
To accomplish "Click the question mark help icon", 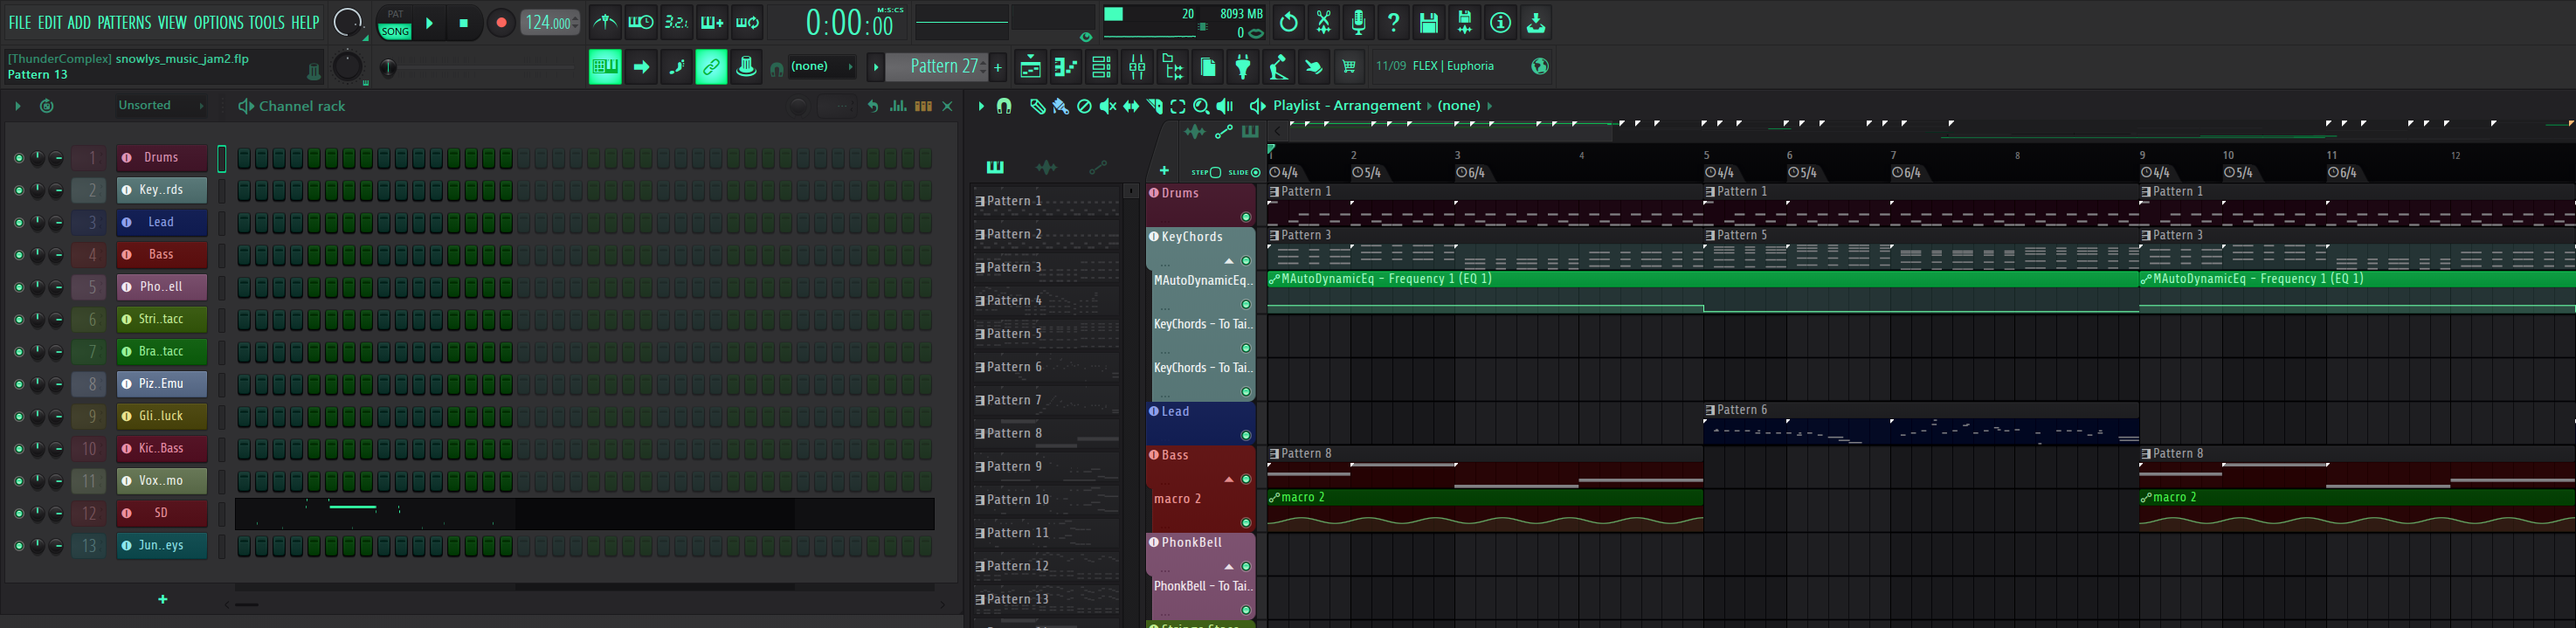I will [1393, 22].
